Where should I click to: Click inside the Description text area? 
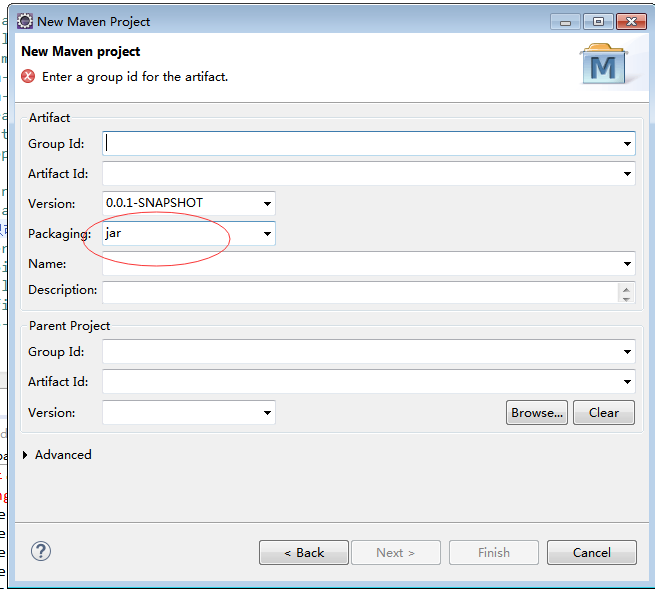point(360,292)
